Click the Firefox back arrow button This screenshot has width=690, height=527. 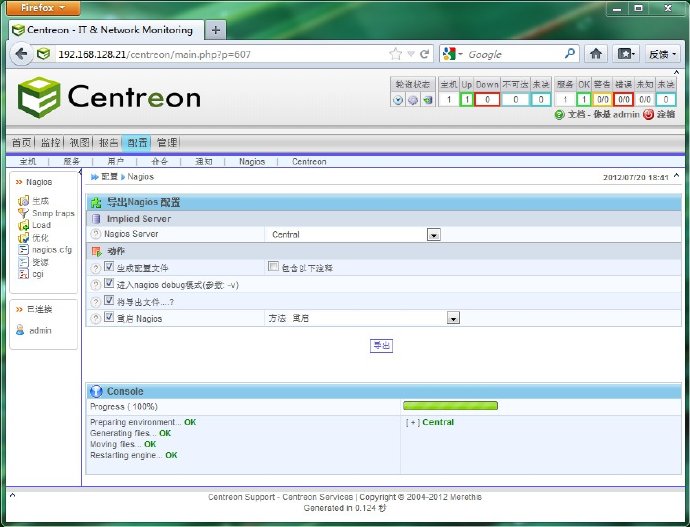(x=21, y=54)
